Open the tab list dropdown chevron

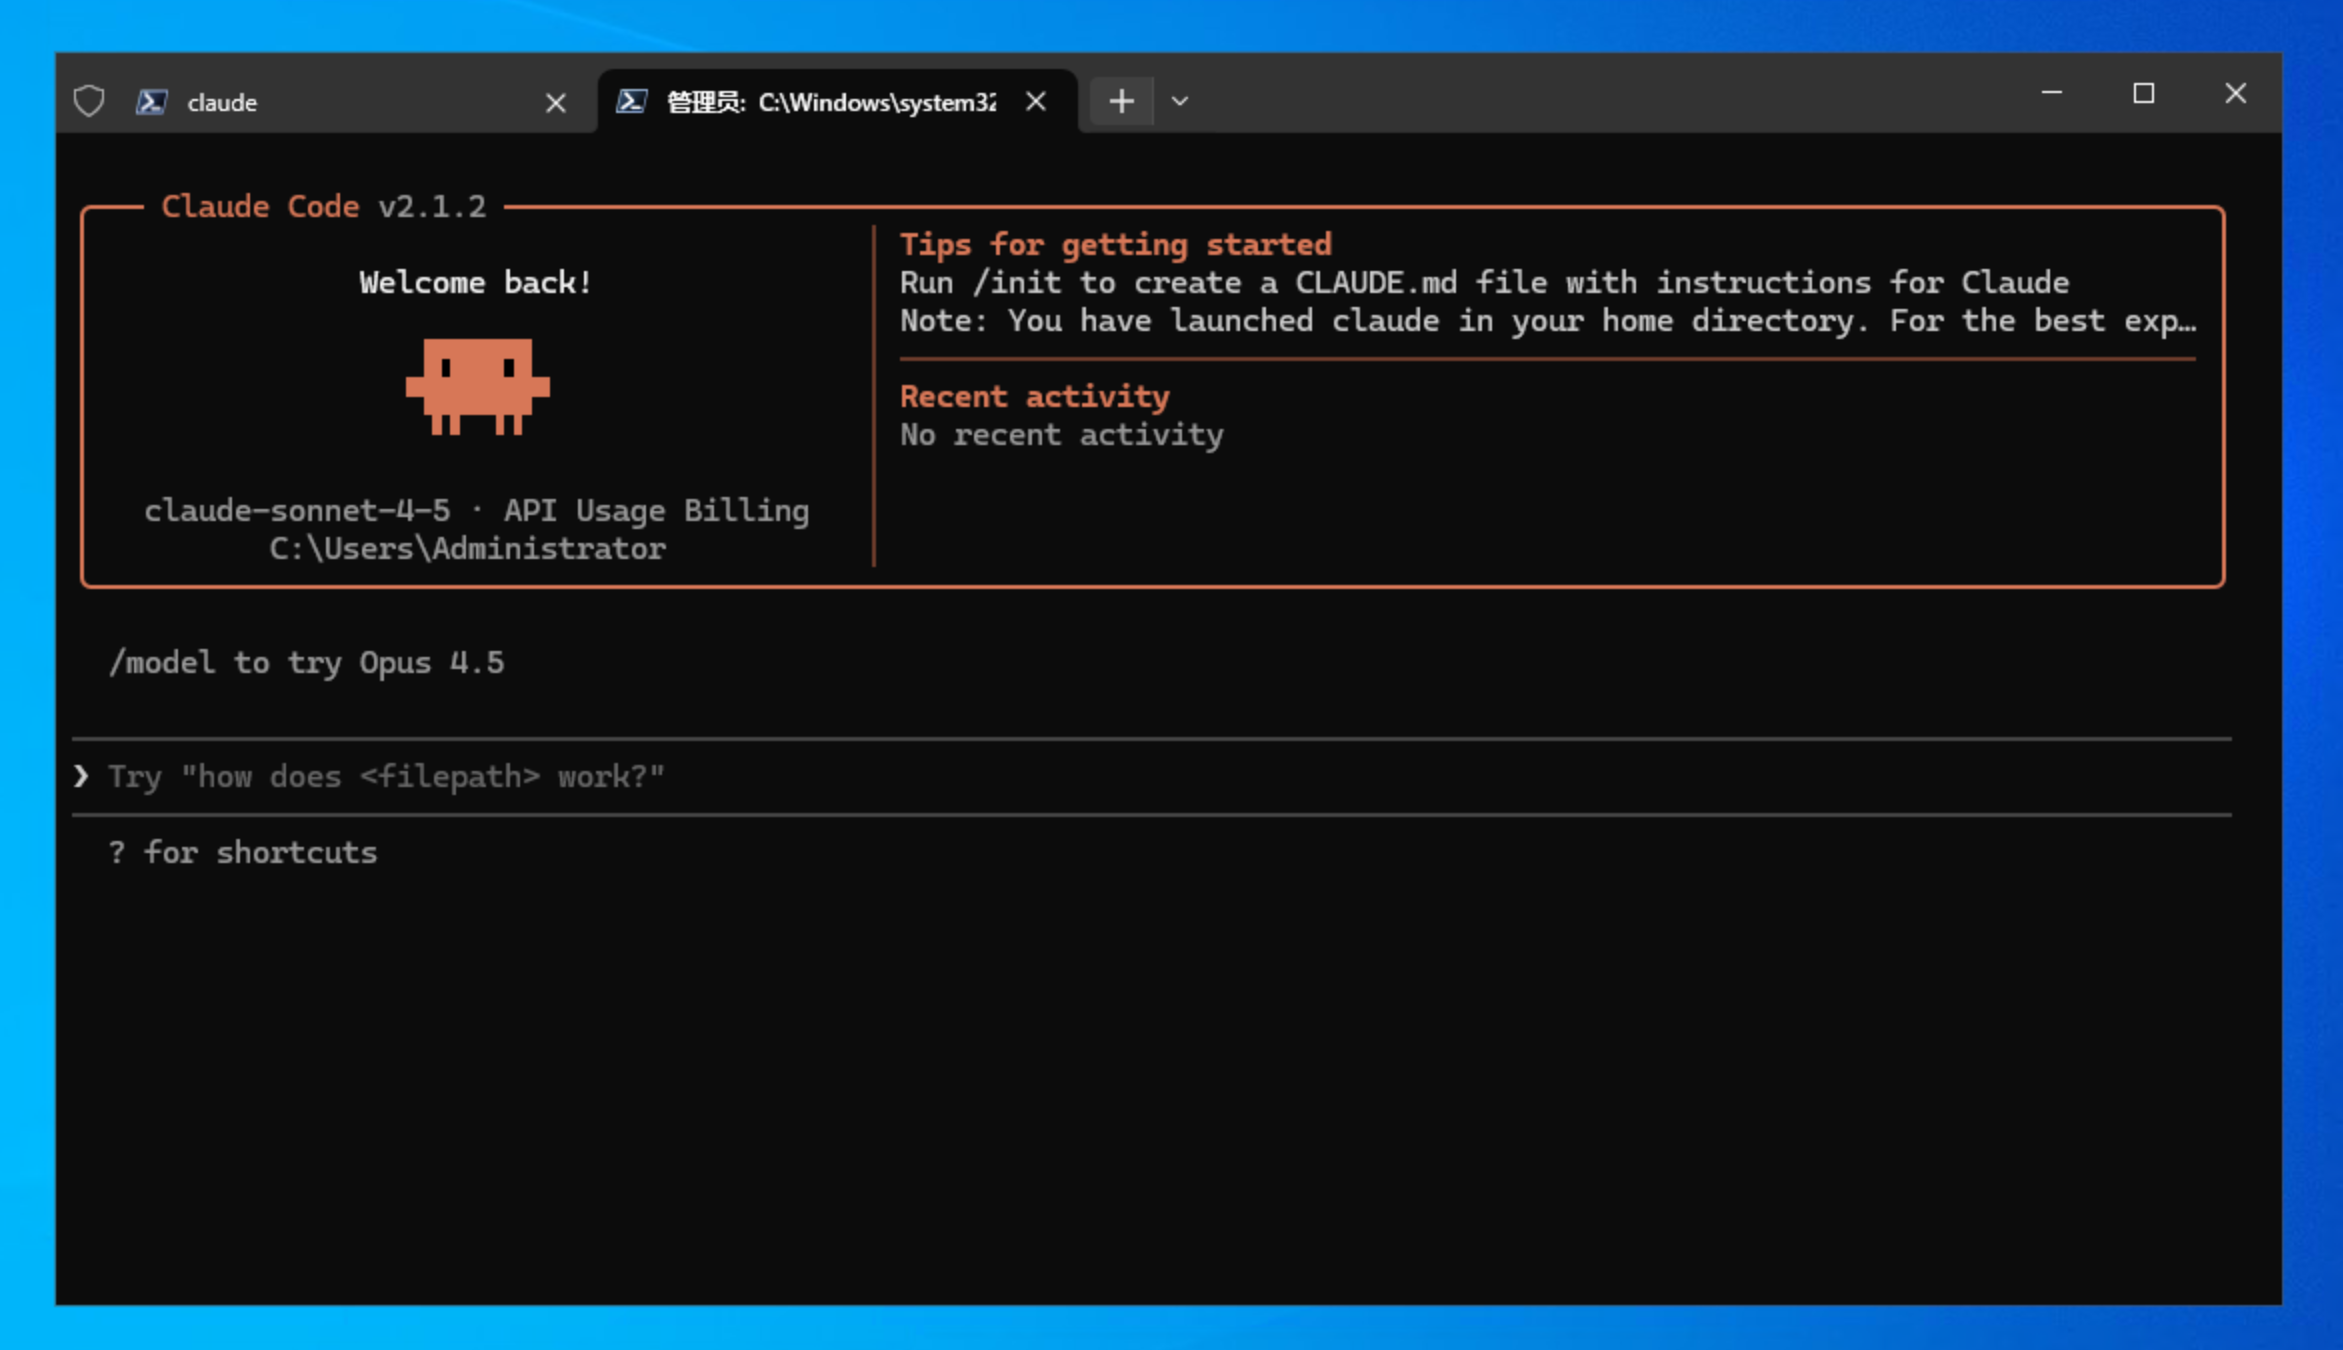pyautogui.click(x=1179, y=100)
